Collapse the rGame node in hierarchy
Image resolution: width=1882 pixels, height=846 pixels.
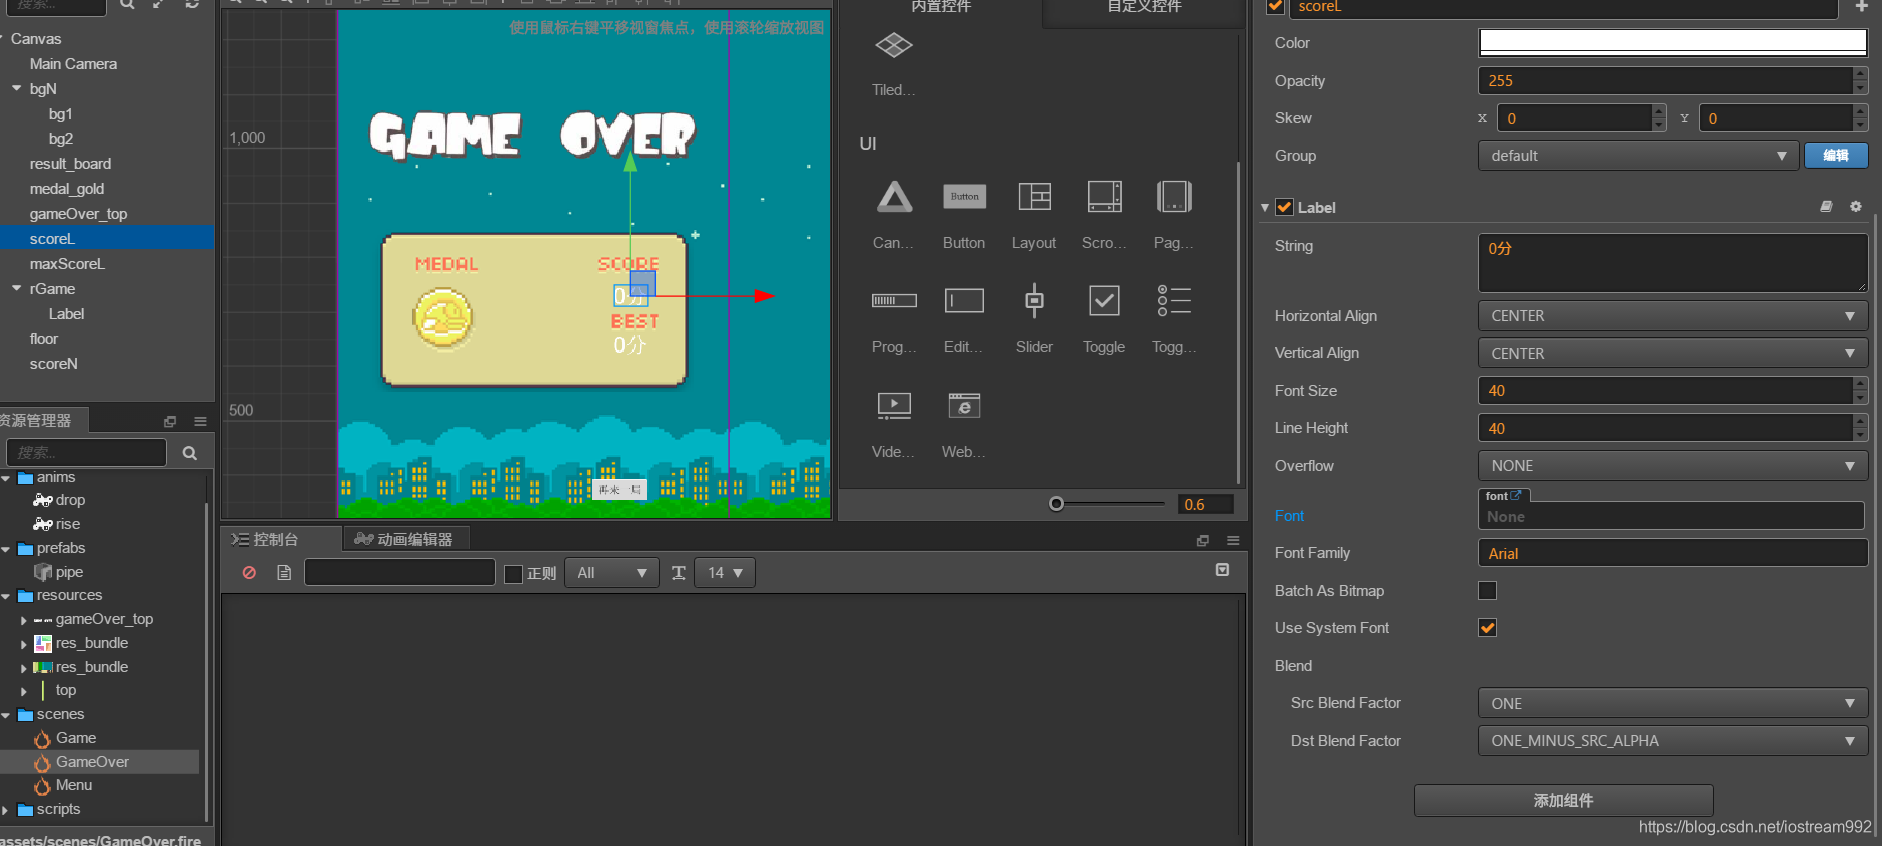click(17, 288)
